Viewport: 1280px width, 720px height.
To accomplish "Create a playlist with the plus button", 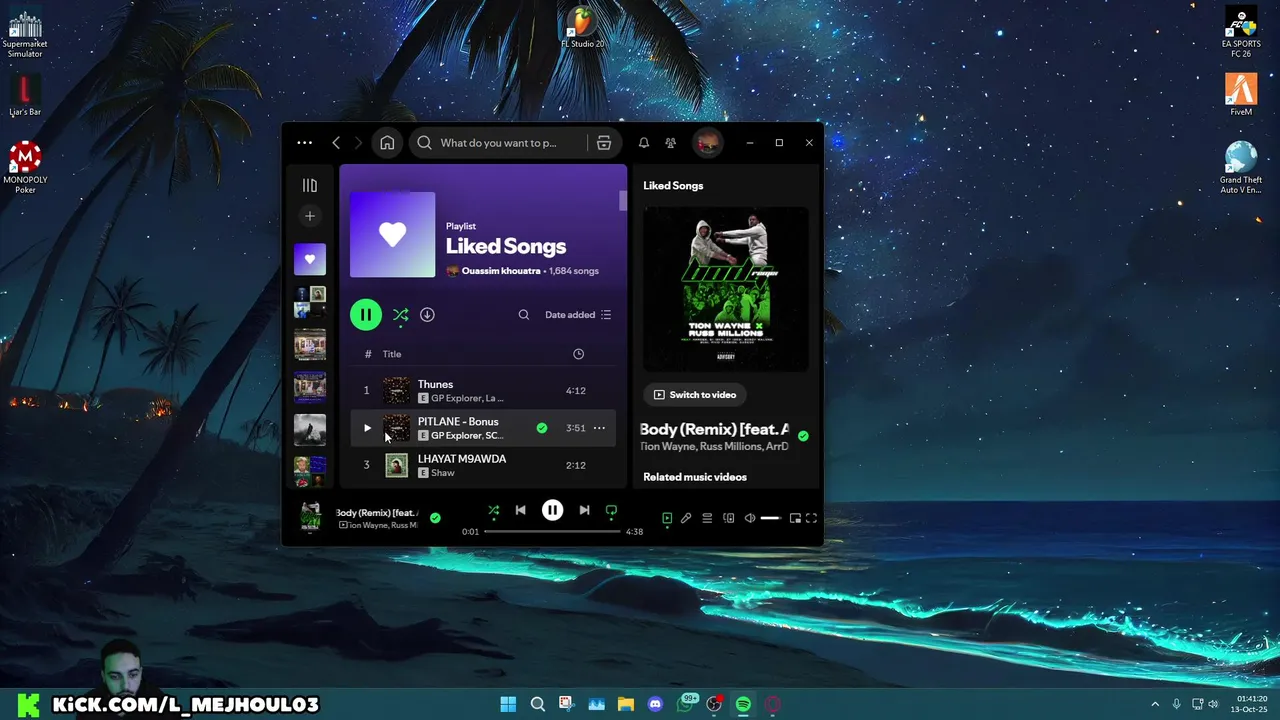I will tap(310, 216).
